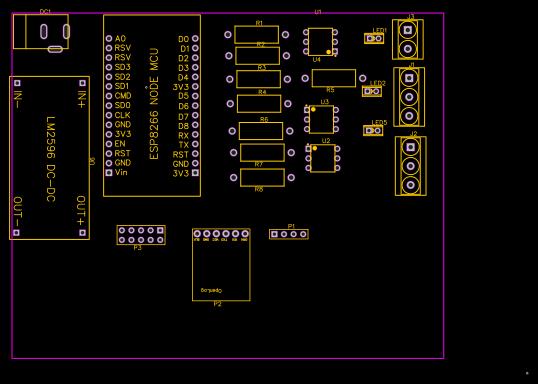Viewport: 538px width, 384px height.
Task: Select the R5 resistor footprint
Action: coord(334,78)
